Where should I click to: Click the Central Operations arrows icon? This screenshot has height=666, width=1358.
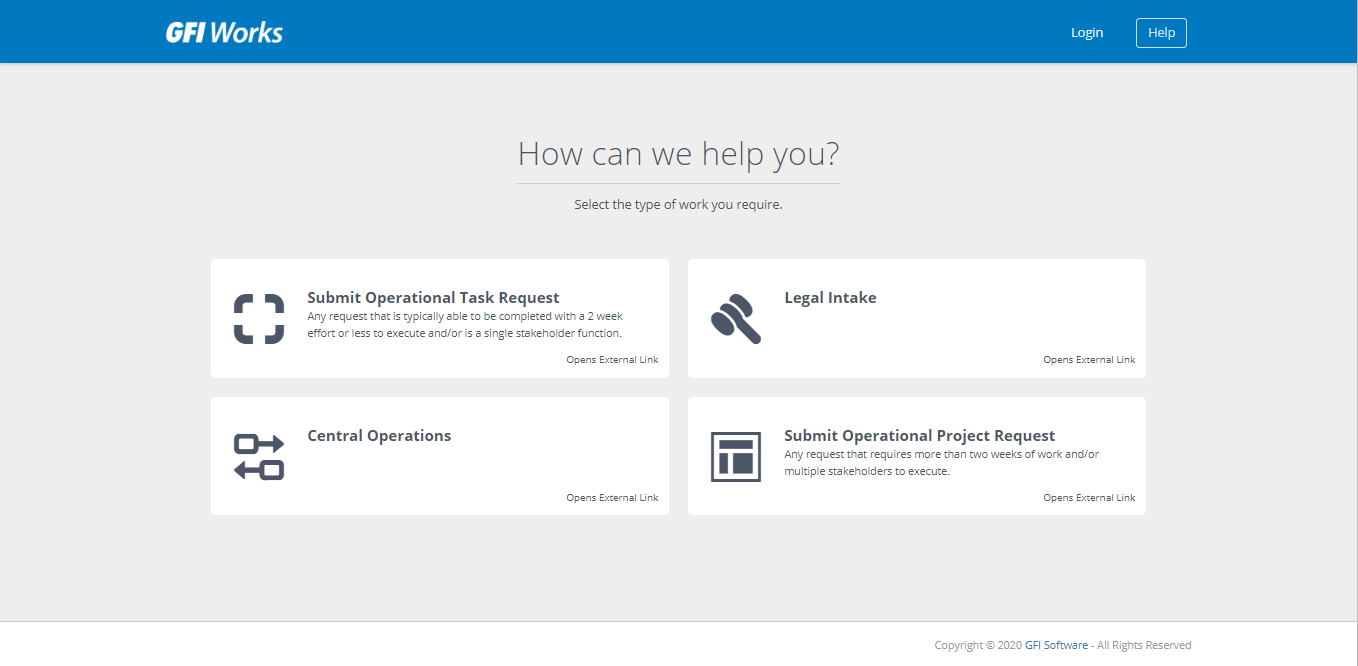[259, 456]
